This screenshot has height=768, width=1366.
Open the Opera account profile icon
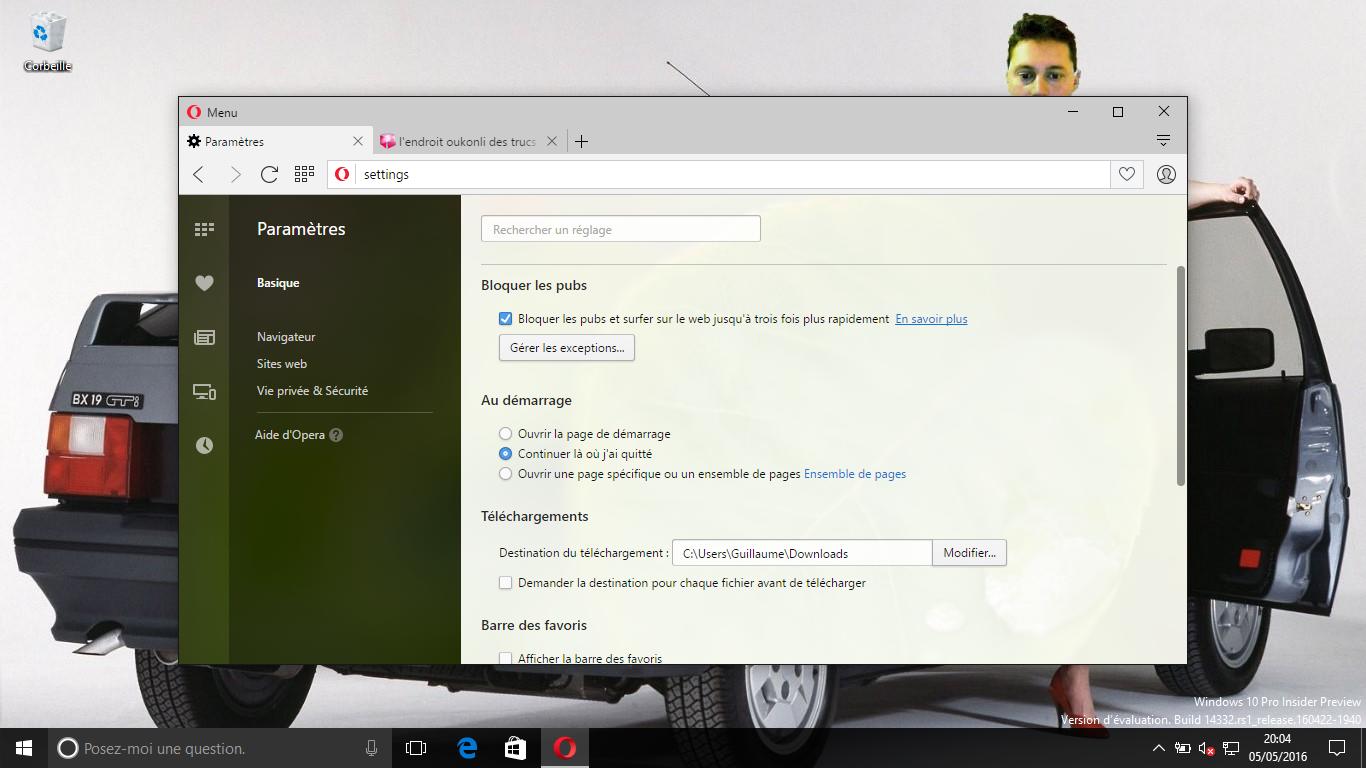point(1166,174)
